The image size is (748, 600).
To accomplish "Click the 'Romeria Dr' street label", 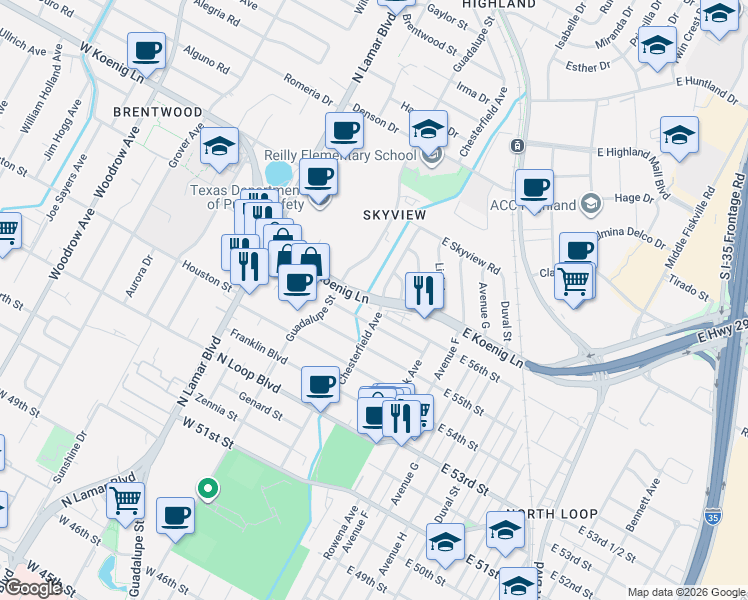I will pyautogui.click(x=308, y=89).
